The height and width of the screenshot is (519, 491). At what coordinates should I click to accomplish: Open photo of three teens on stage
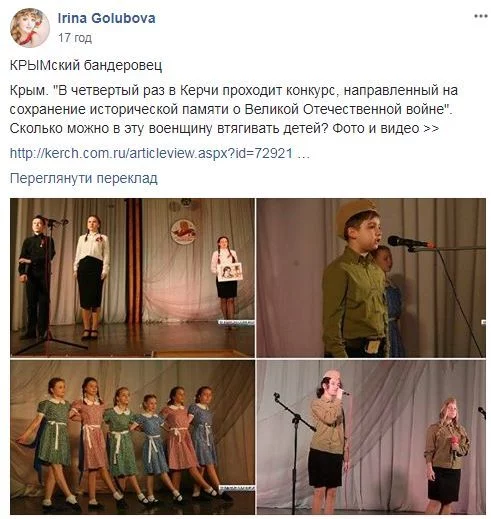(132, 278)
